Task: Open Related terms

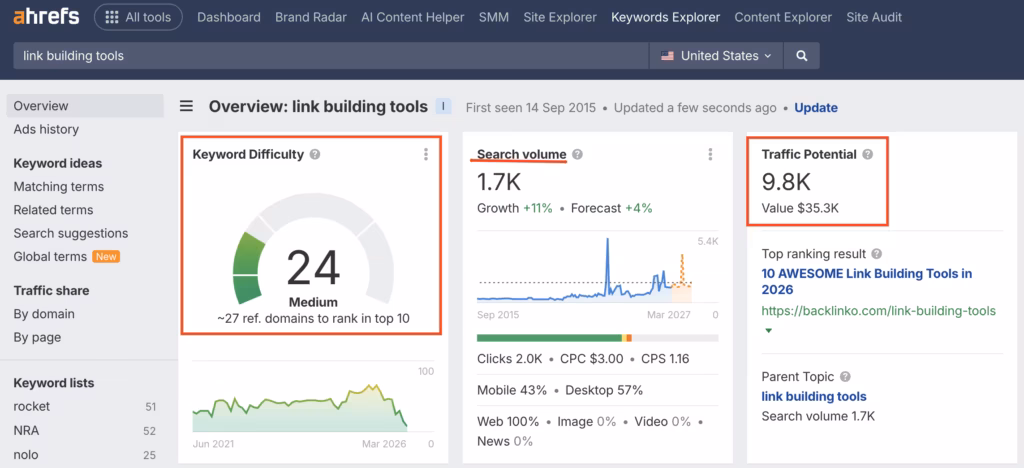Action: point(53,210)
